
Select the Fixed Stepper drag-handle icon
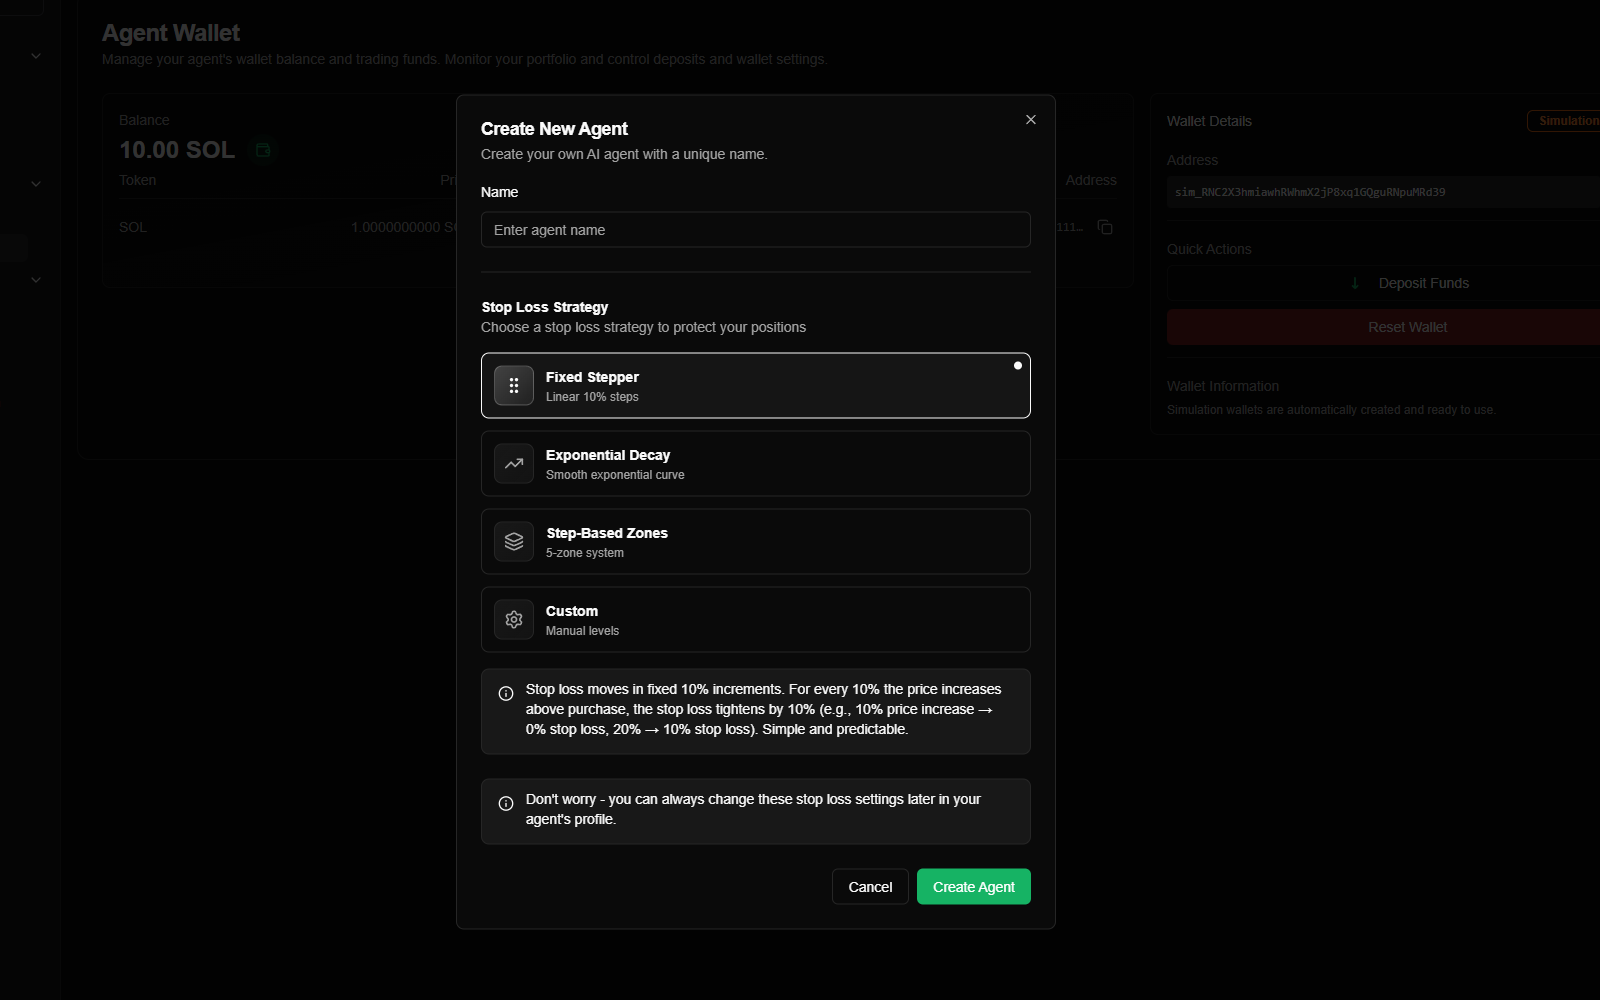[513, 385]
